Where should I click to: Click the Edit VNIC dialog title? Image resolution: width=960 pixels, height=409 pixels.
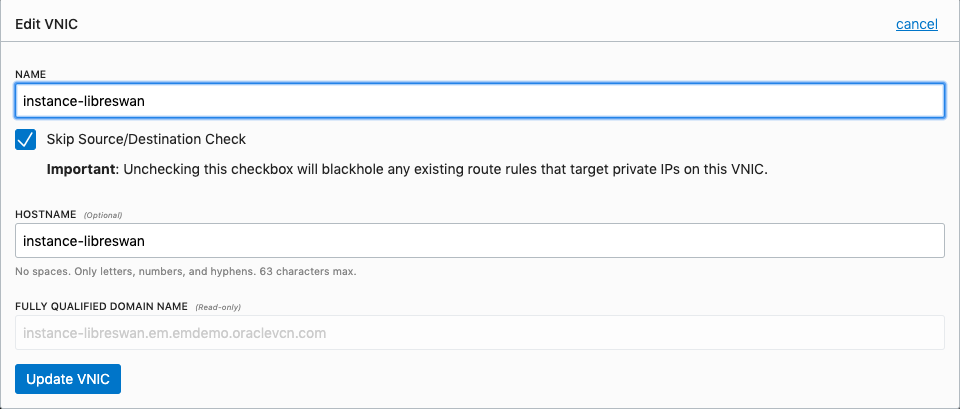pyautogui.click(x=47, y=24)
